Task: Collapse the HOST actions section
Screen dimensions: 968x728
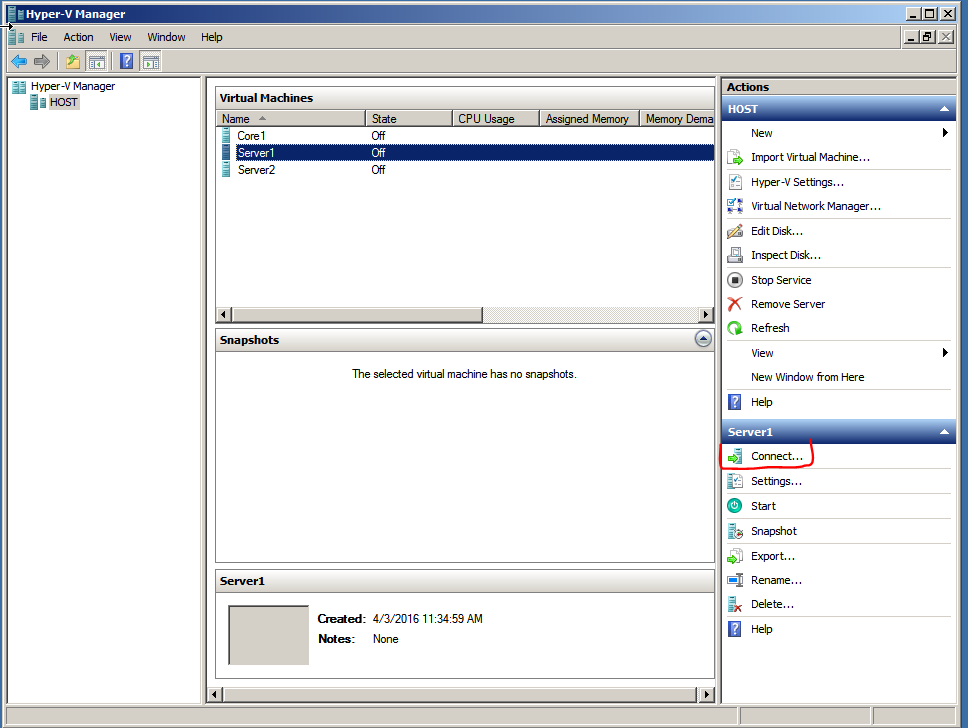Action: pos(944,109)
